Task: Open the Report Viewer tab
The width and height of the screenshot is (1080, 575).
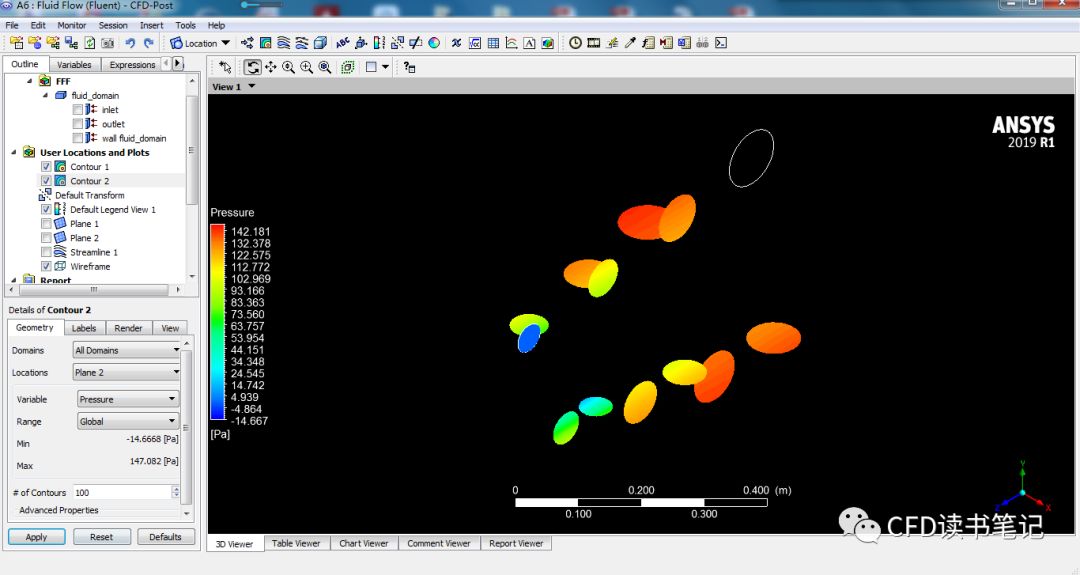Action: [x=517, y=543]
